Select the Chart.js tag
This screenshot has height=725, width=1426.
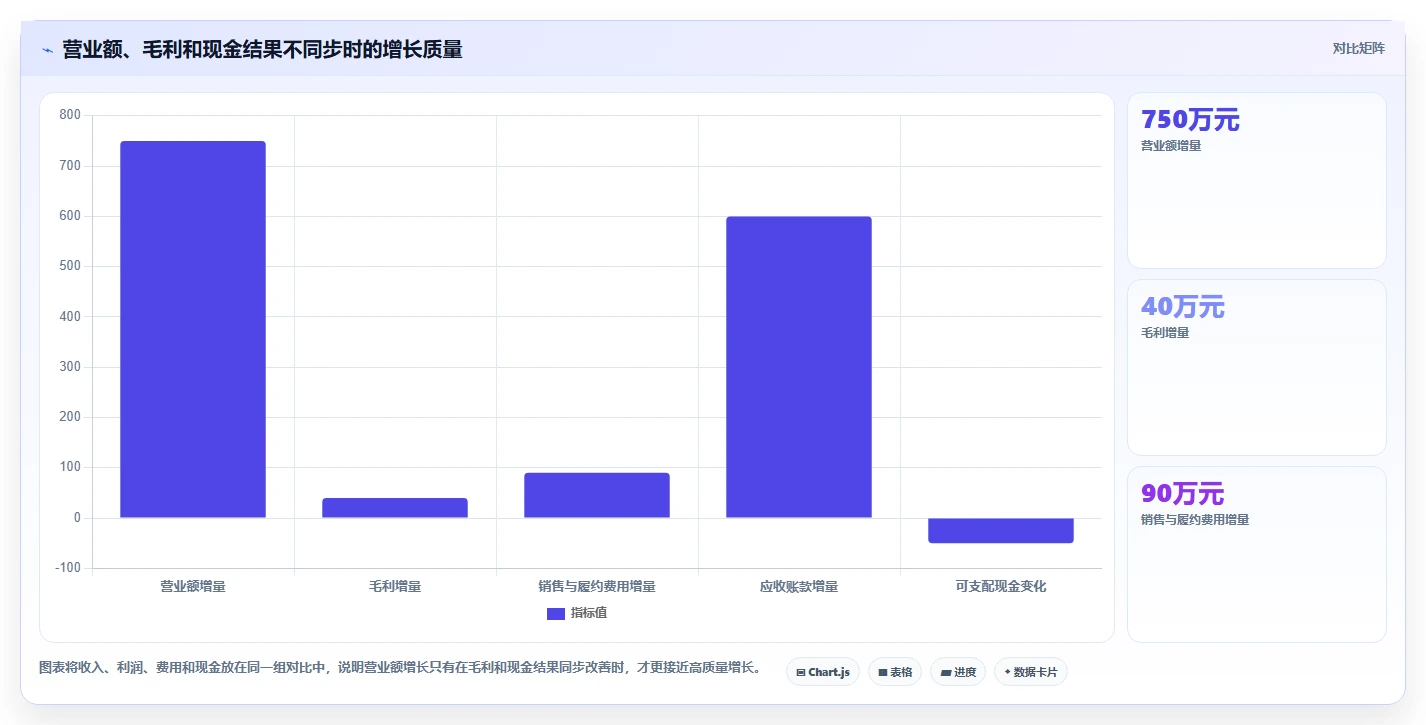coord(823,672)
